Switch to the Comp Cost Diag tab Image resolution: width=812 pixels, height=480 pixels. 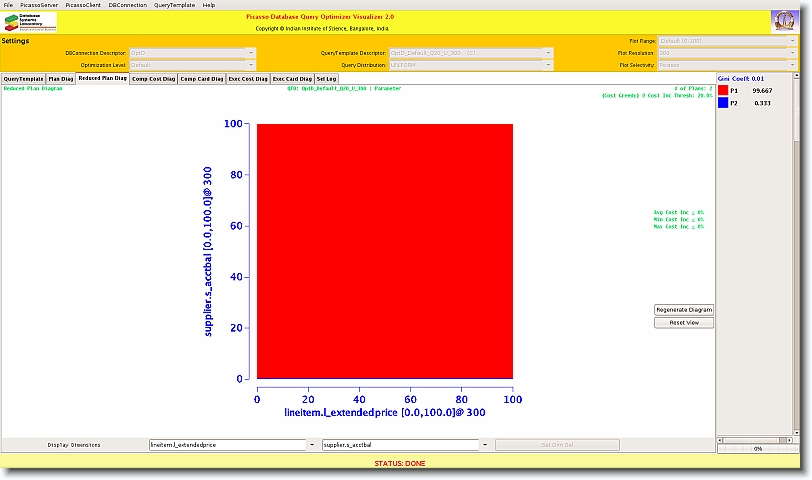153,78
